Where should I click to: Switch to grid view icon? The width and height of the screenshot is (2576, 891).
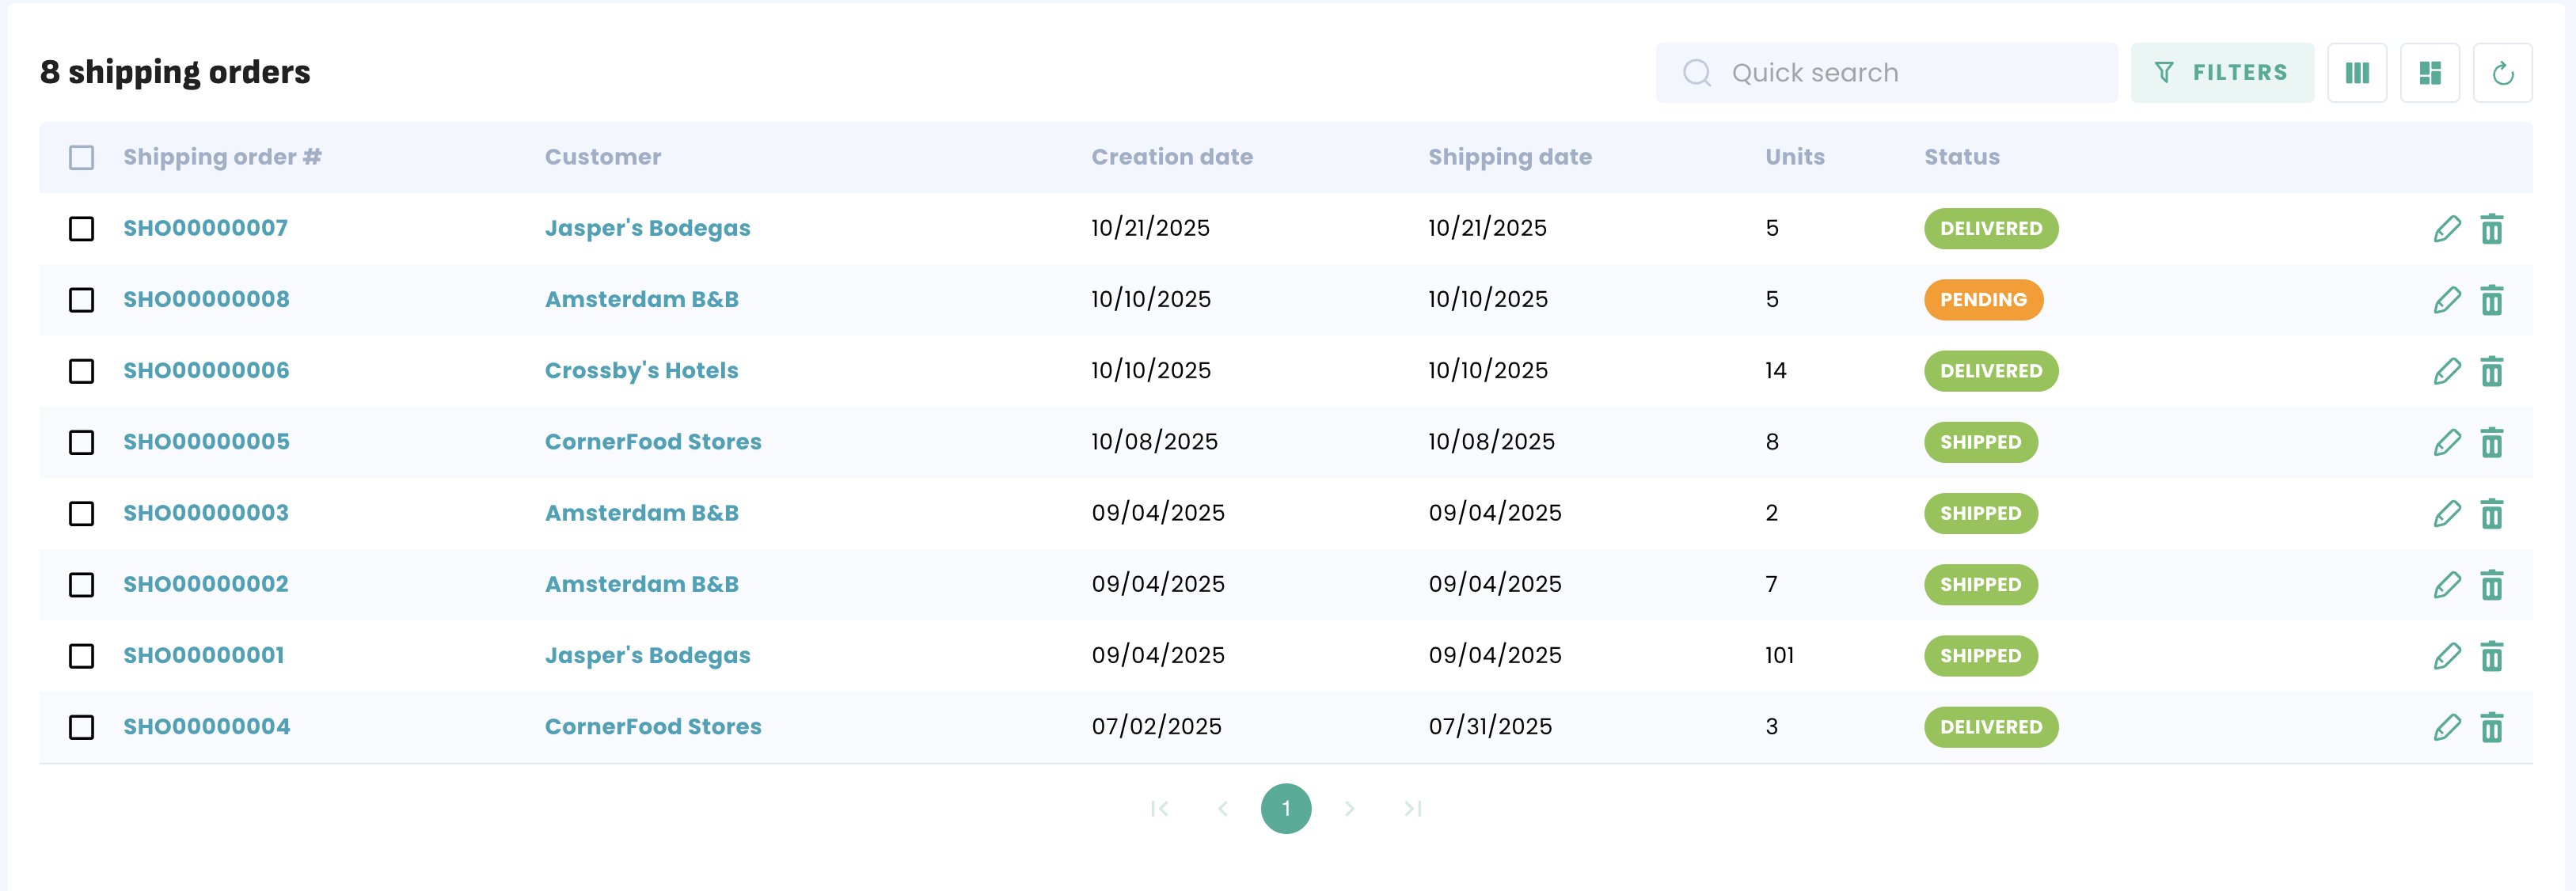coord(2429,73)
